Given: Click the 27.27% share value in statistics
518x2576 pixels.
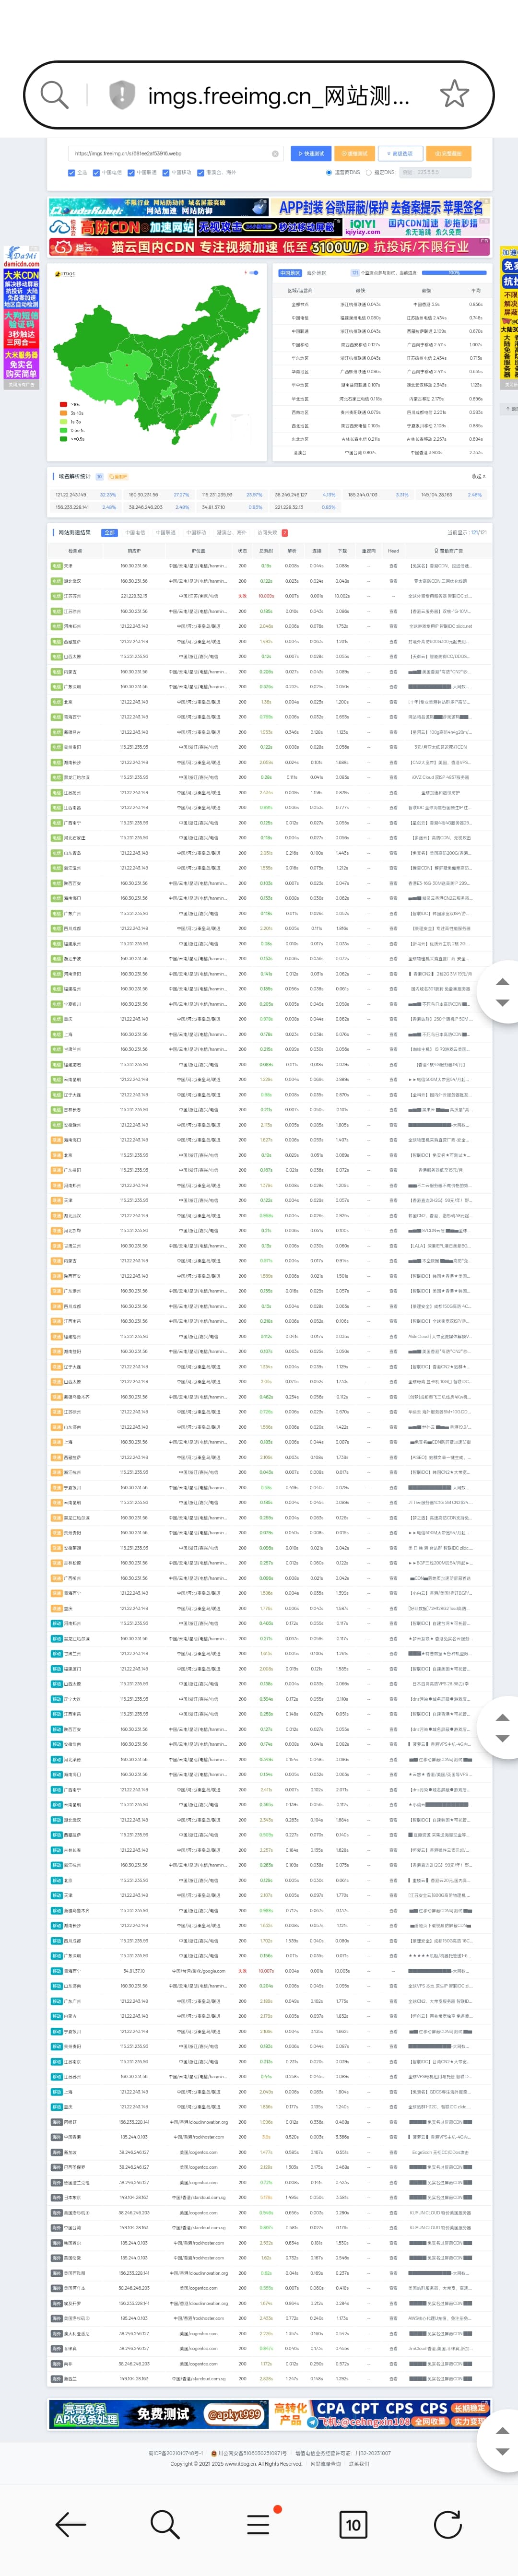Looking at the screenshot, I should 181,494.
